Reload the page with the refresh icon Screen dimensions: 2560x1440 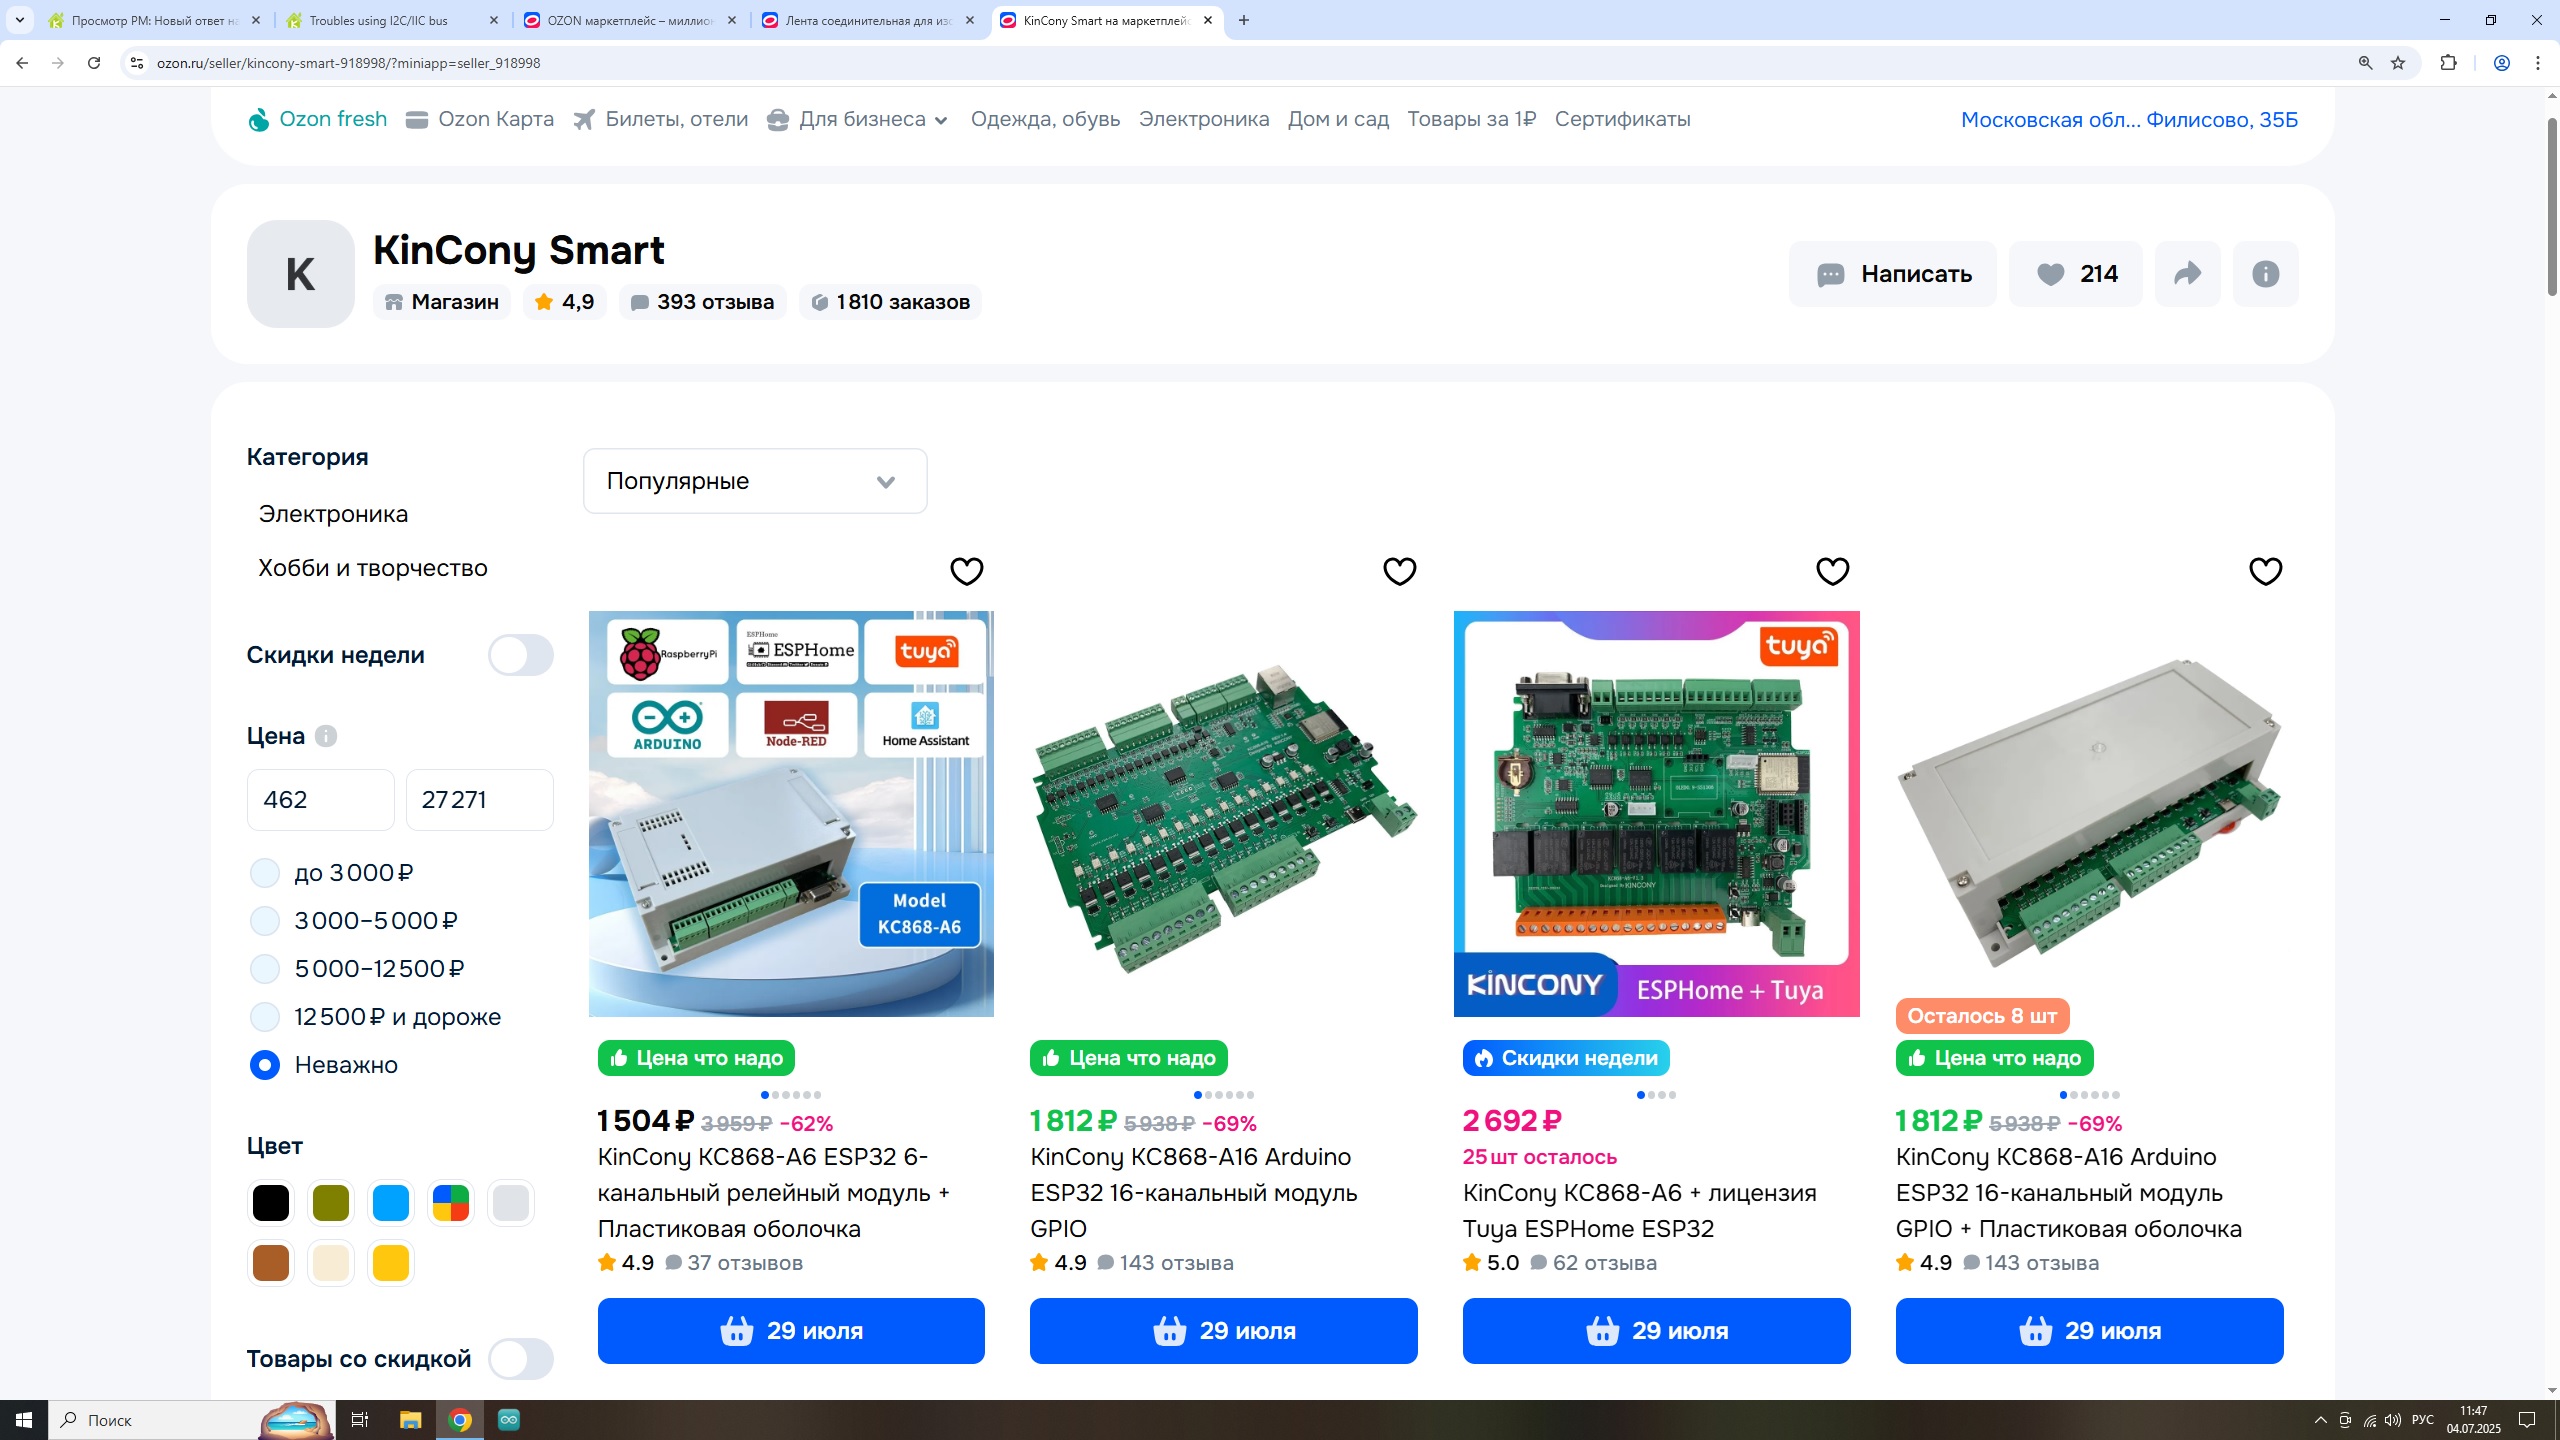point(94,63)
